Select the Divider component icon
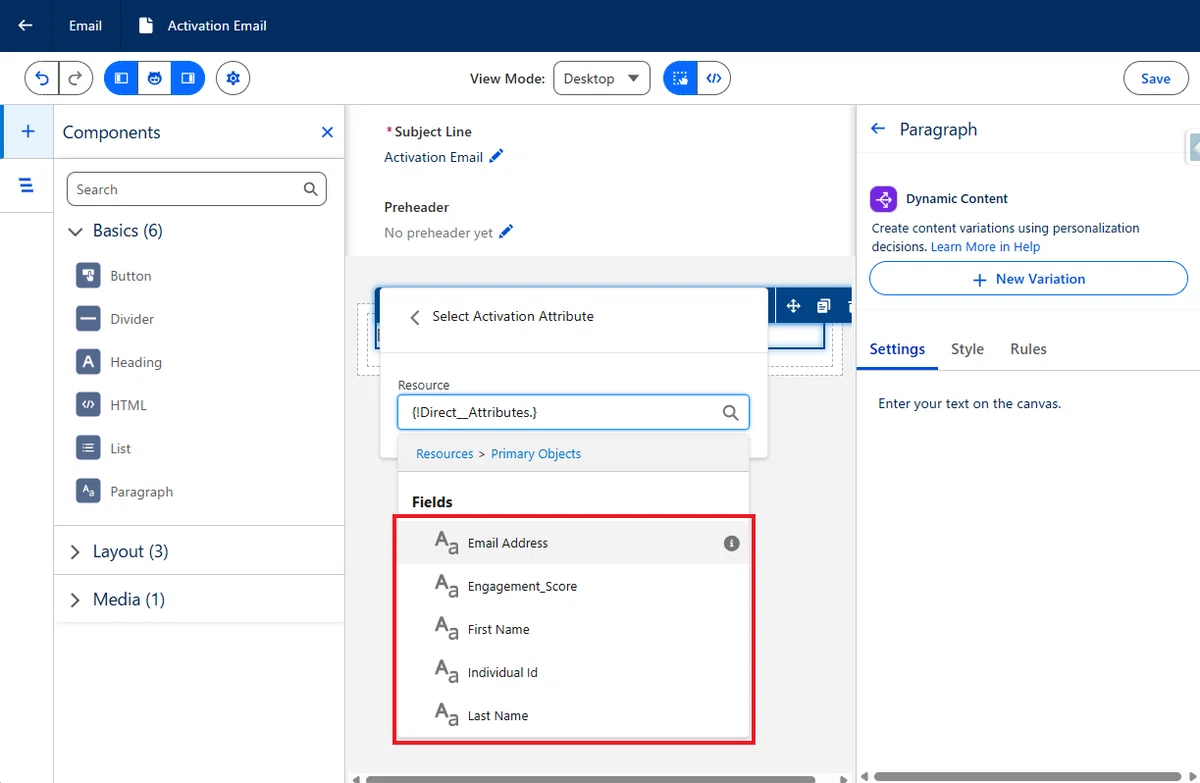 click(88, 318)
